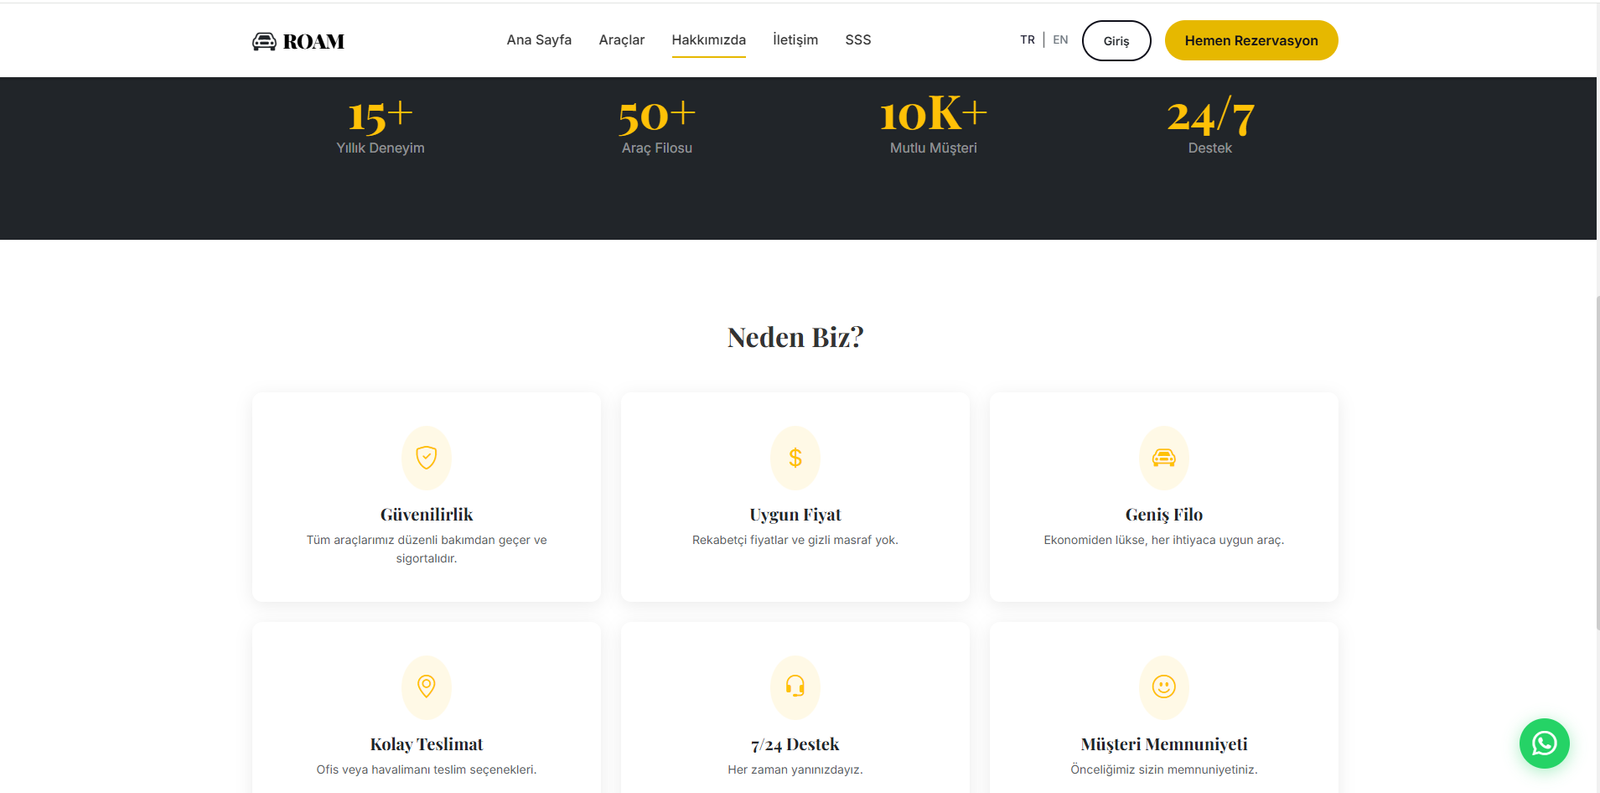Click the Güvenilirlik shield icon
This screenshot has width=1600, height=793.
[426, 458]
